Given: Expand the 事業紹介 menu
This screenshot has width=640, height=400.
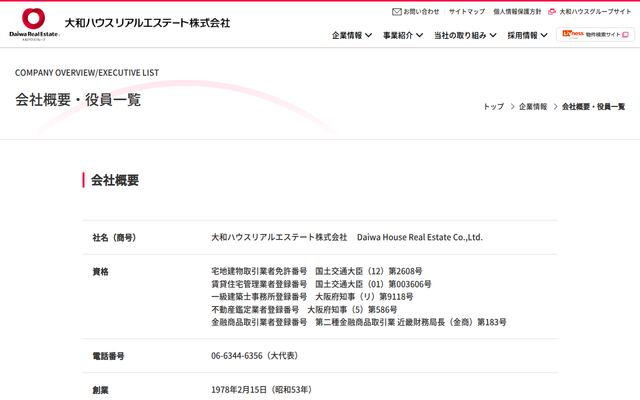Looking at the screenshot, I should click(403, 36).
